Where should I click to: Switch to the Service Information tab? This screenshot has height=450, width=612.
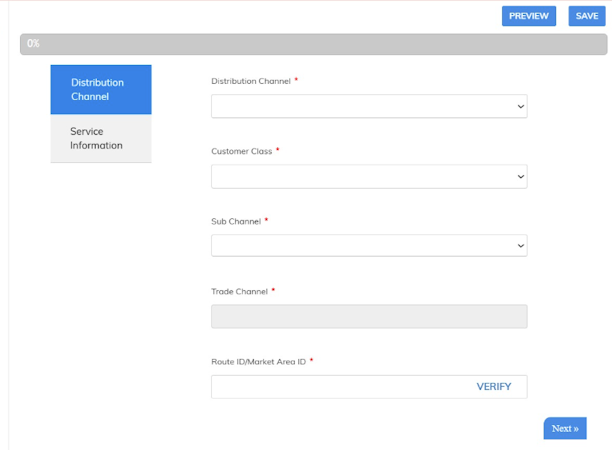101,139
